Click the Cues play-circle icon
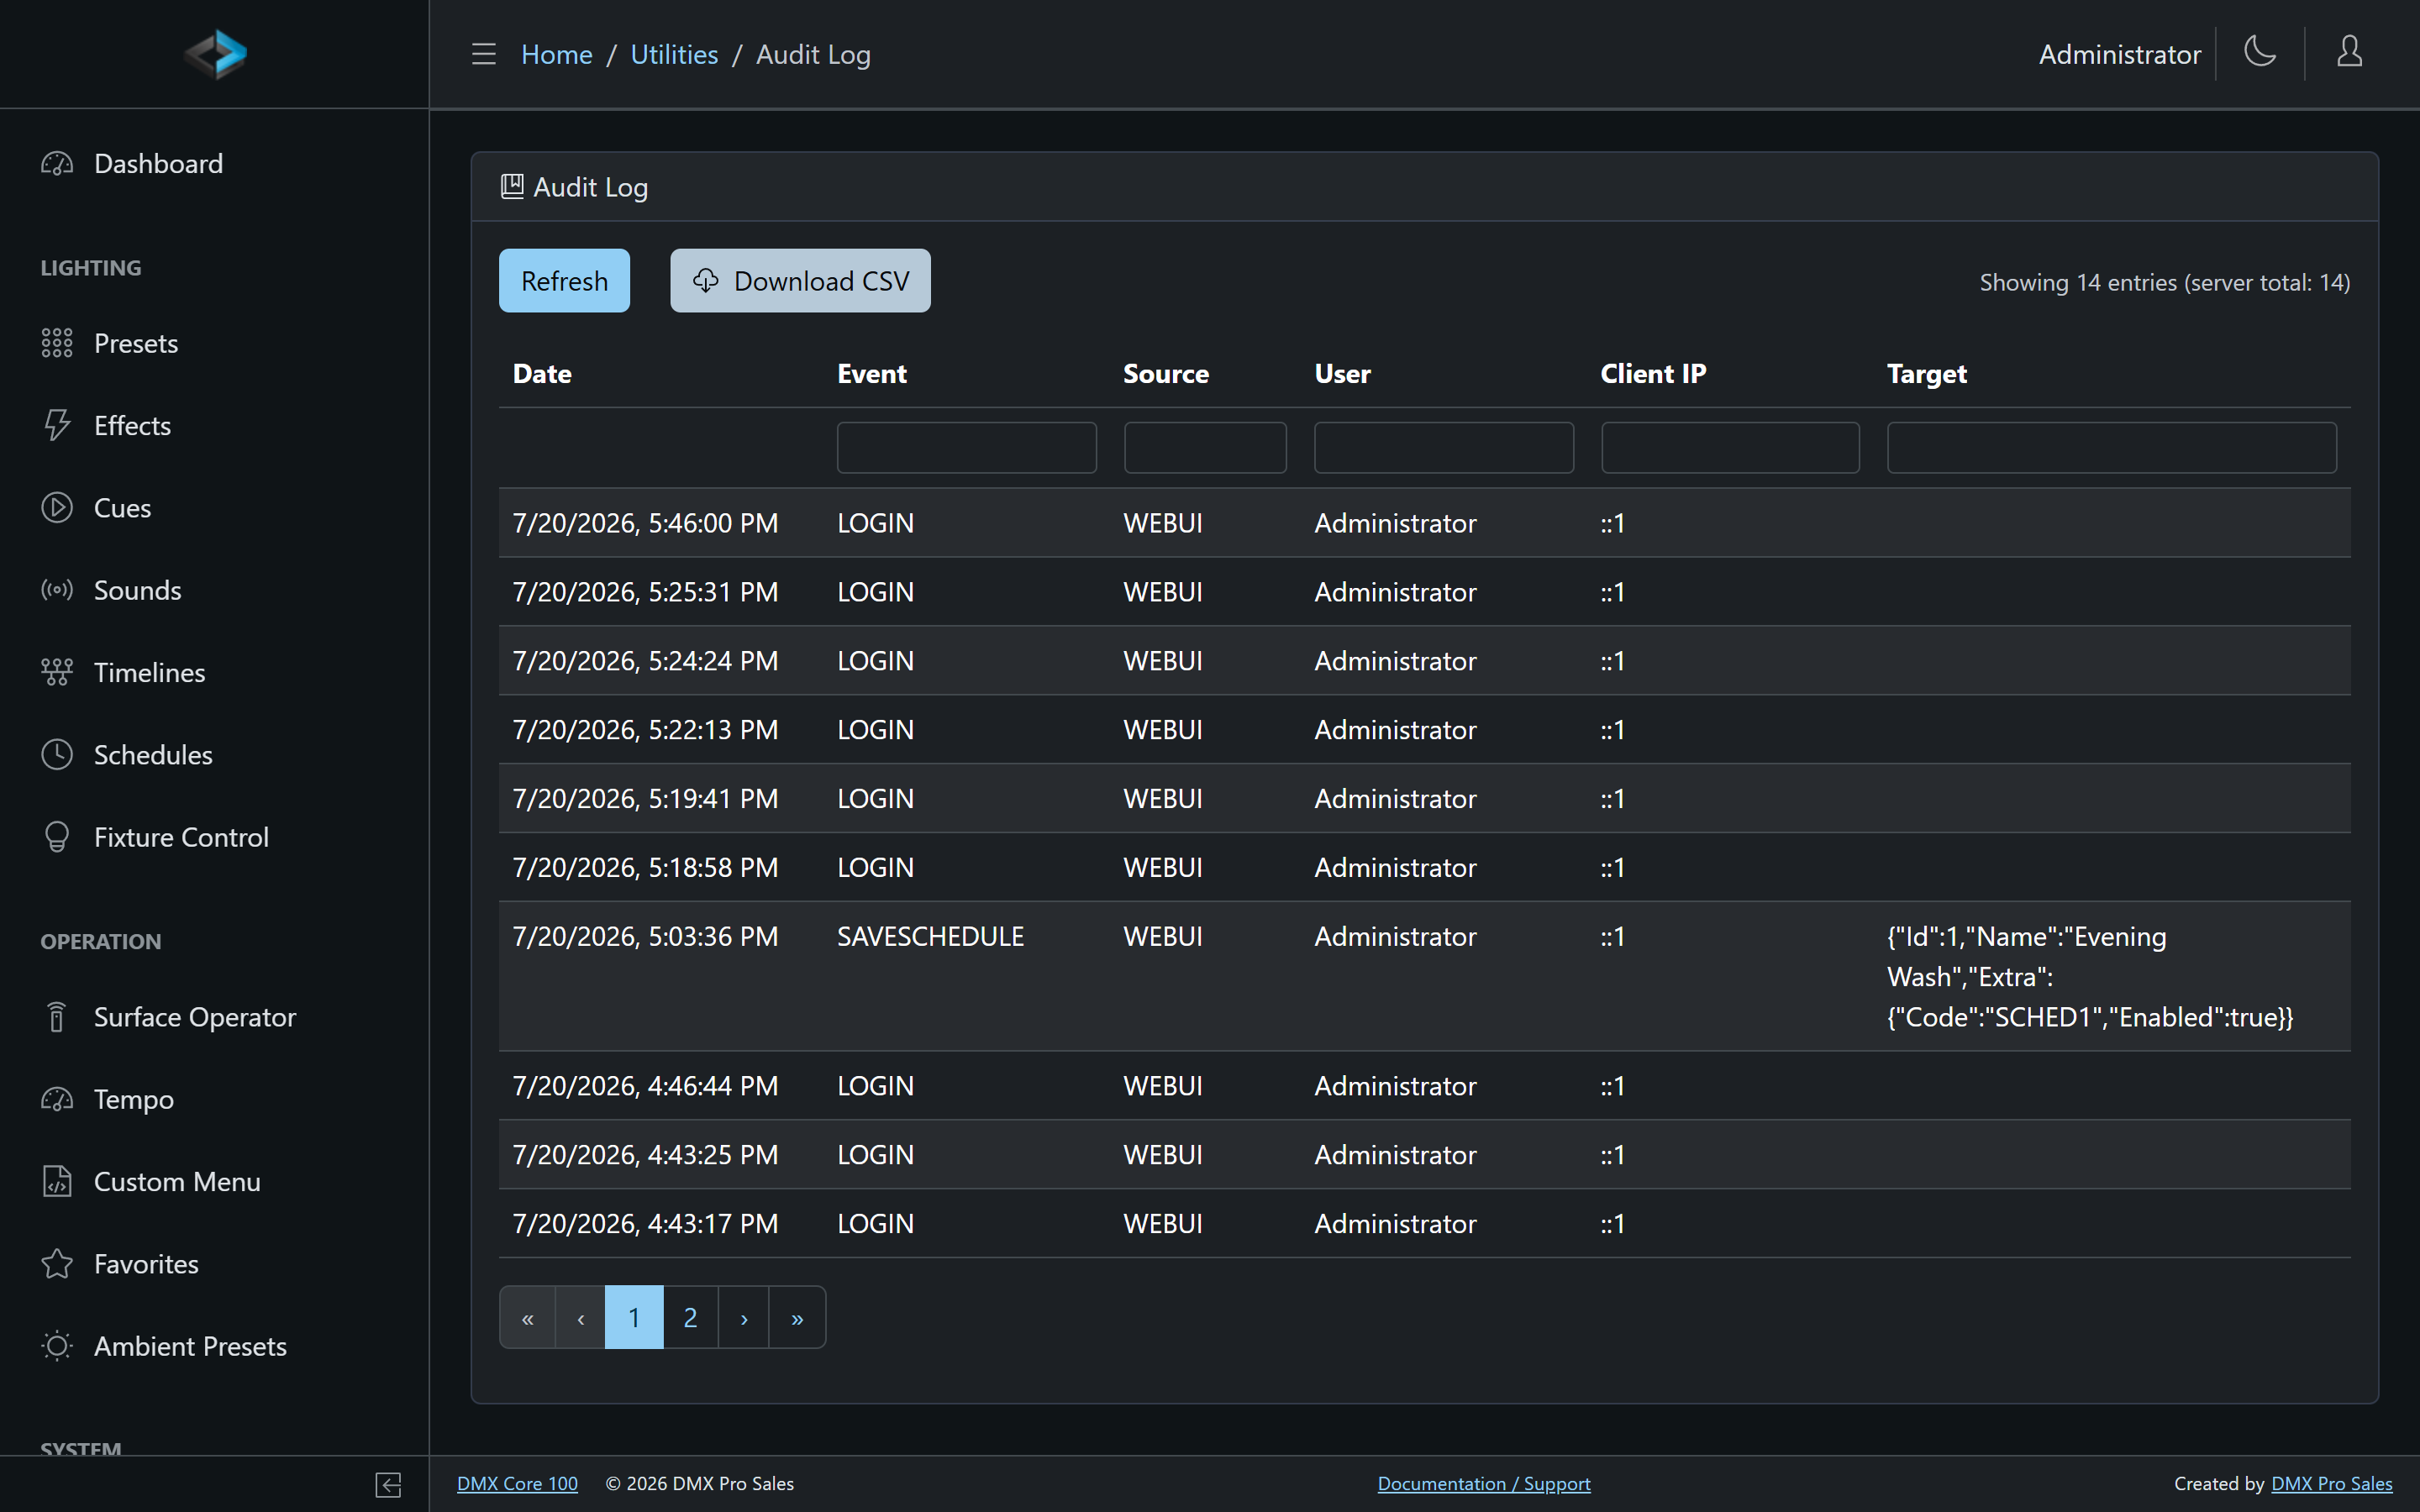The height and width of the screenshot is (1512, 2420). (57, 508)
